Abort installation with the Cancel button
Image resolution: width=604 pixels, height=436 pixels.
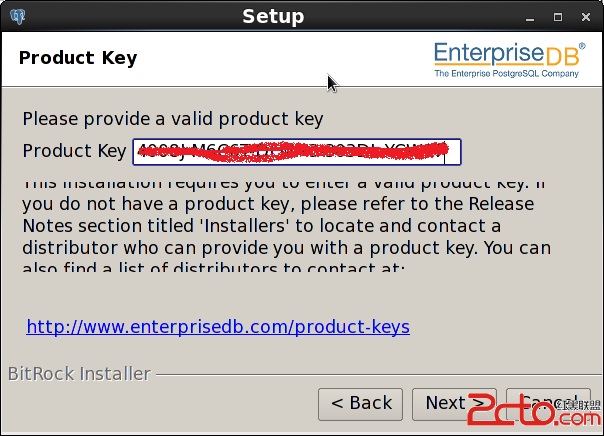pos(548,404)
